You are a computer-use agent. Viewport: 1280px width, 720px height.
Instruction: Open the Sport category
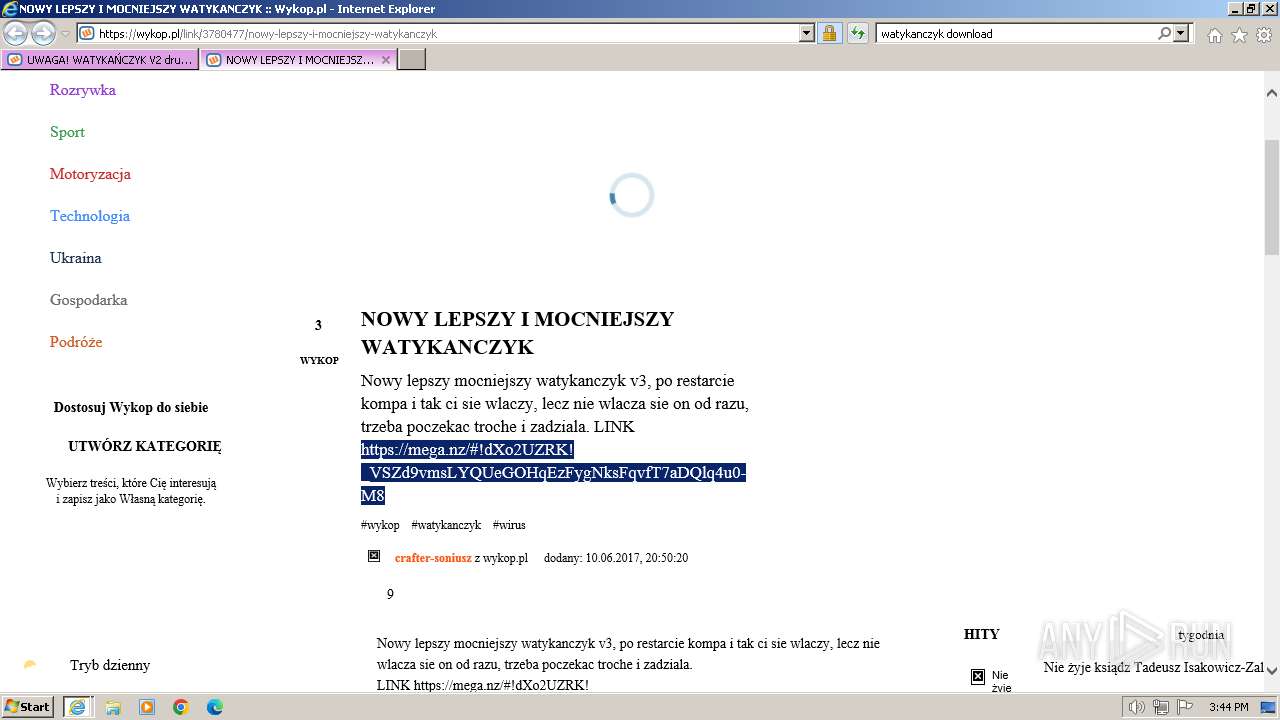[67, 132]
